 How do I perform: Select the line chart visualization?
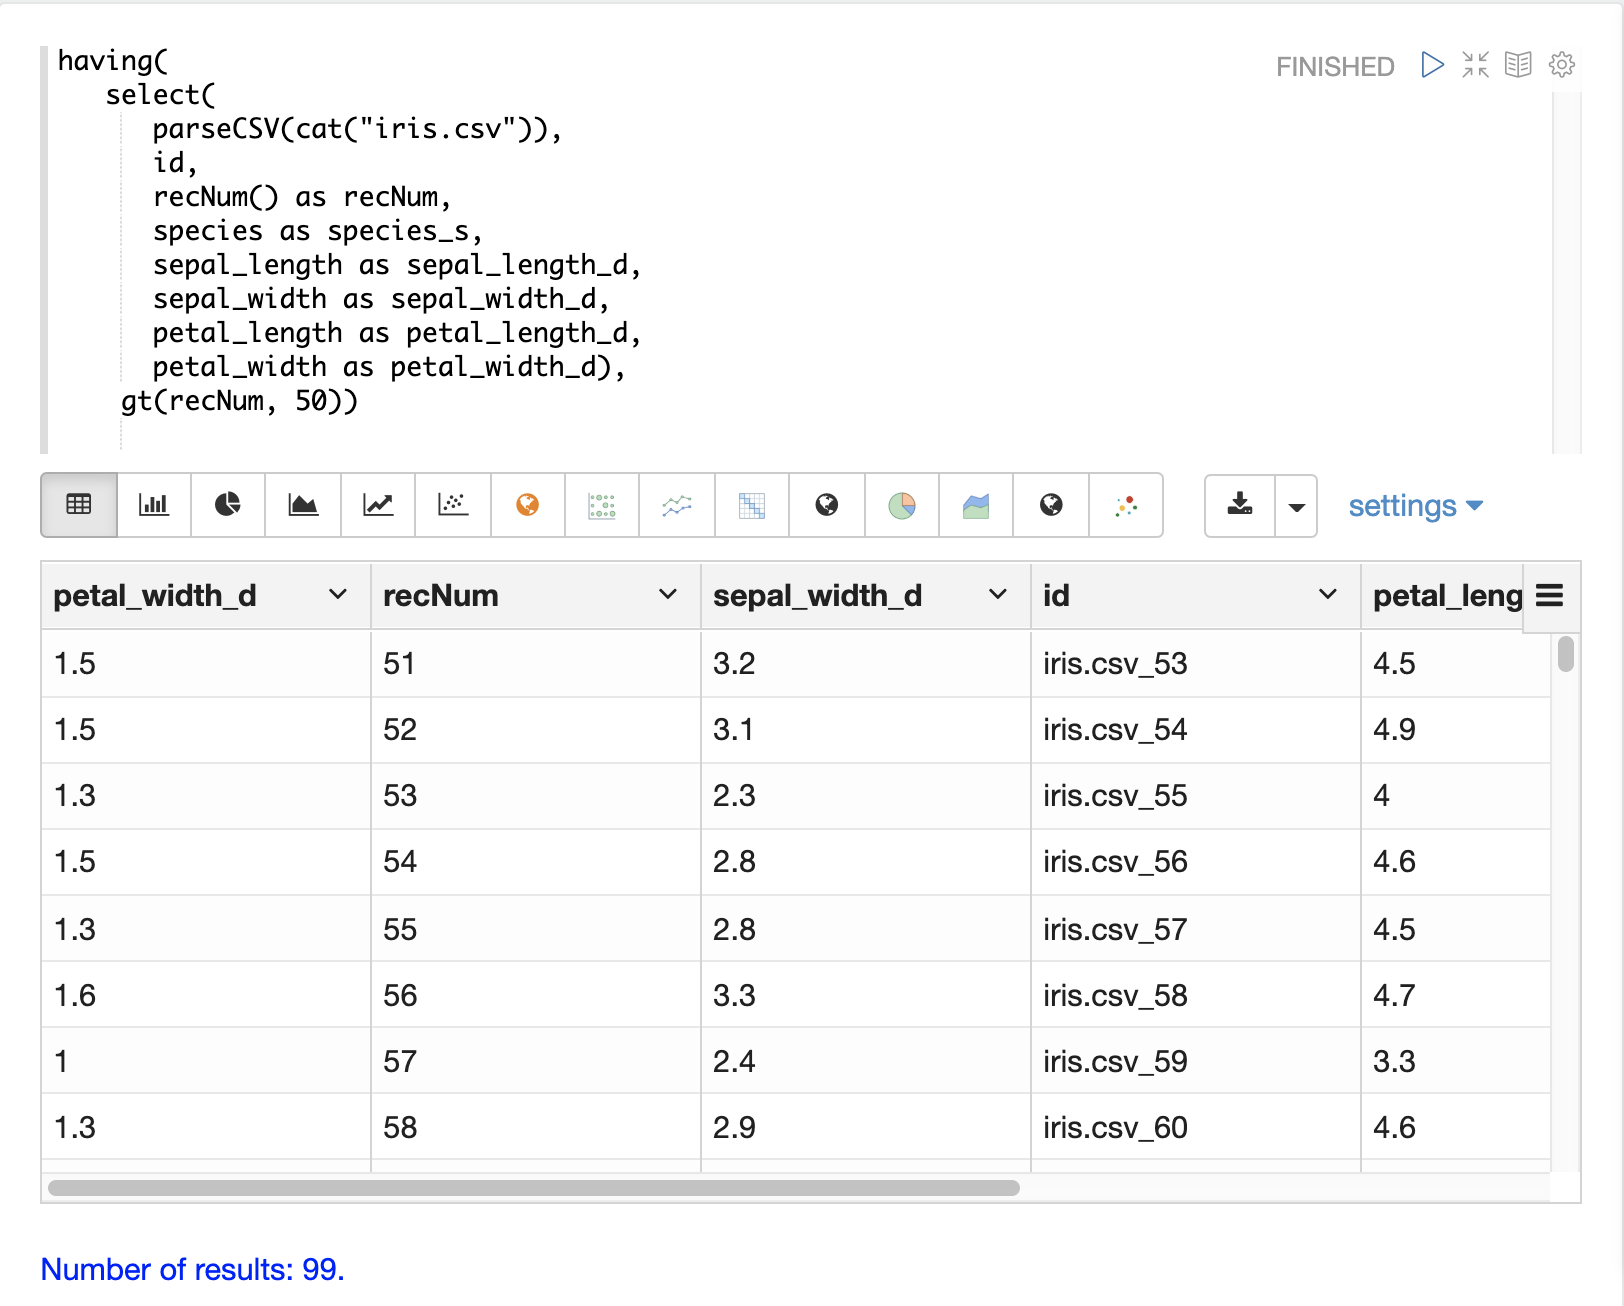(378, 505)
